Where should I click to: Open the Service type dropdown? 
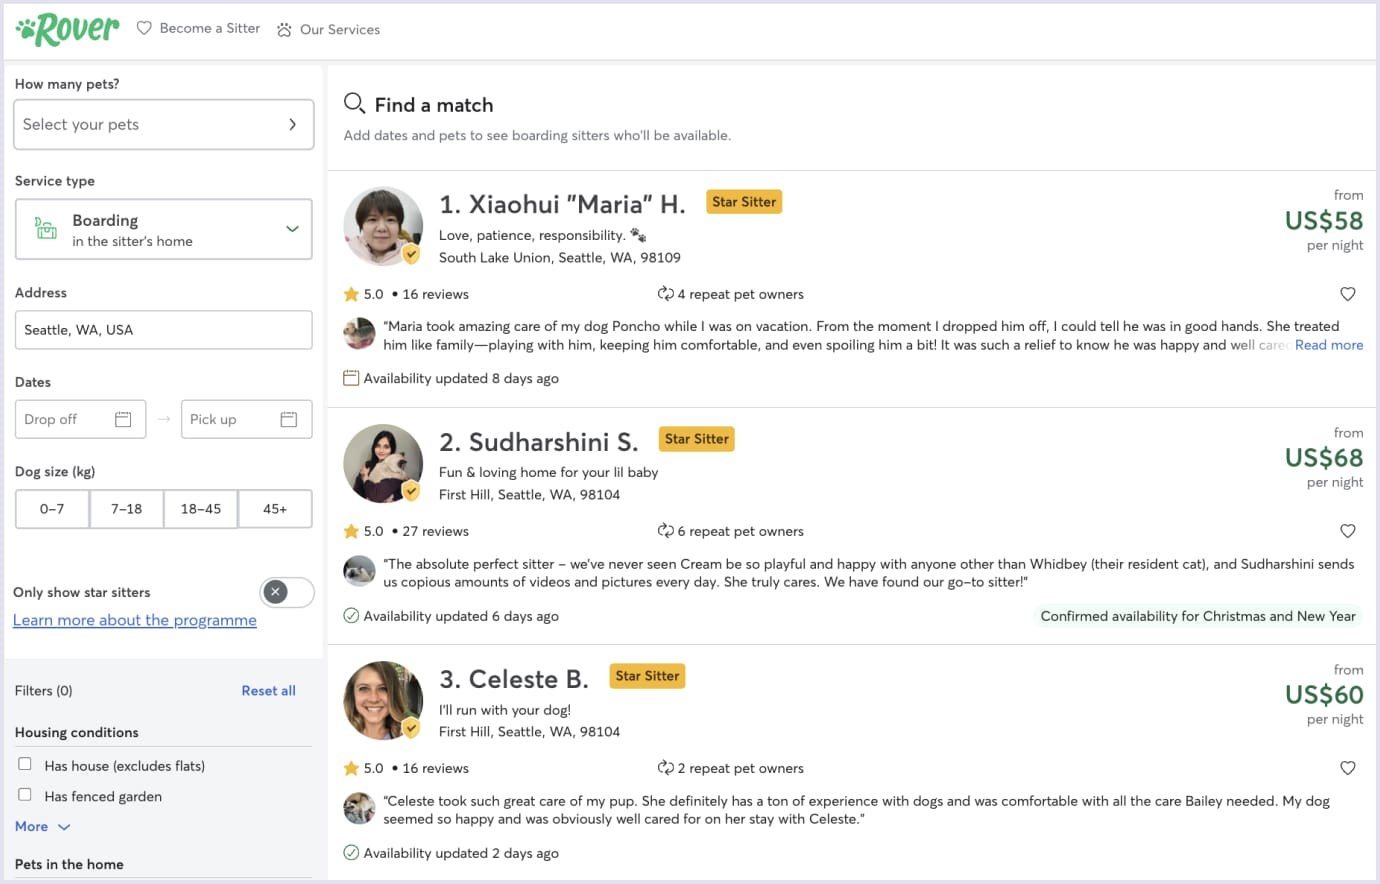(x=163, y=229)
